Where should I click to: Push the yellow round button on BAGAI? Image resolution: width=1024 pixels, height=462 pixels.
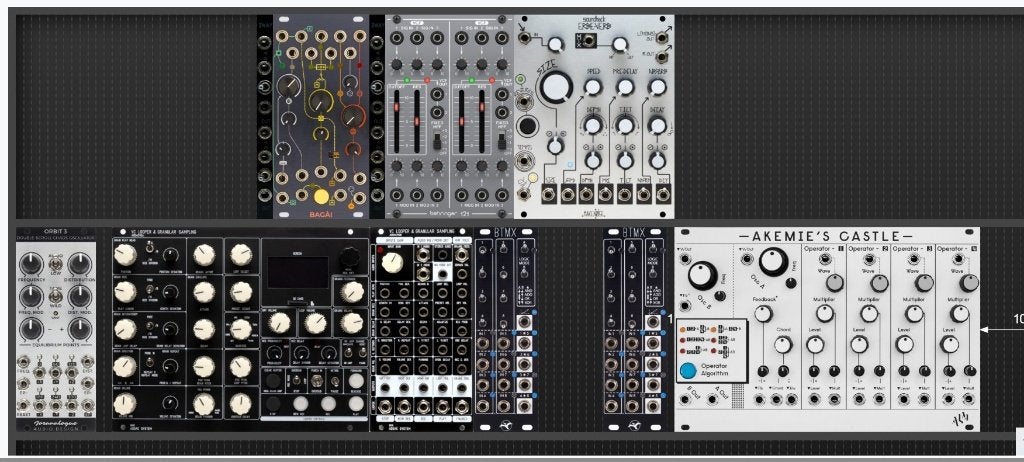[x=321, y=196]
